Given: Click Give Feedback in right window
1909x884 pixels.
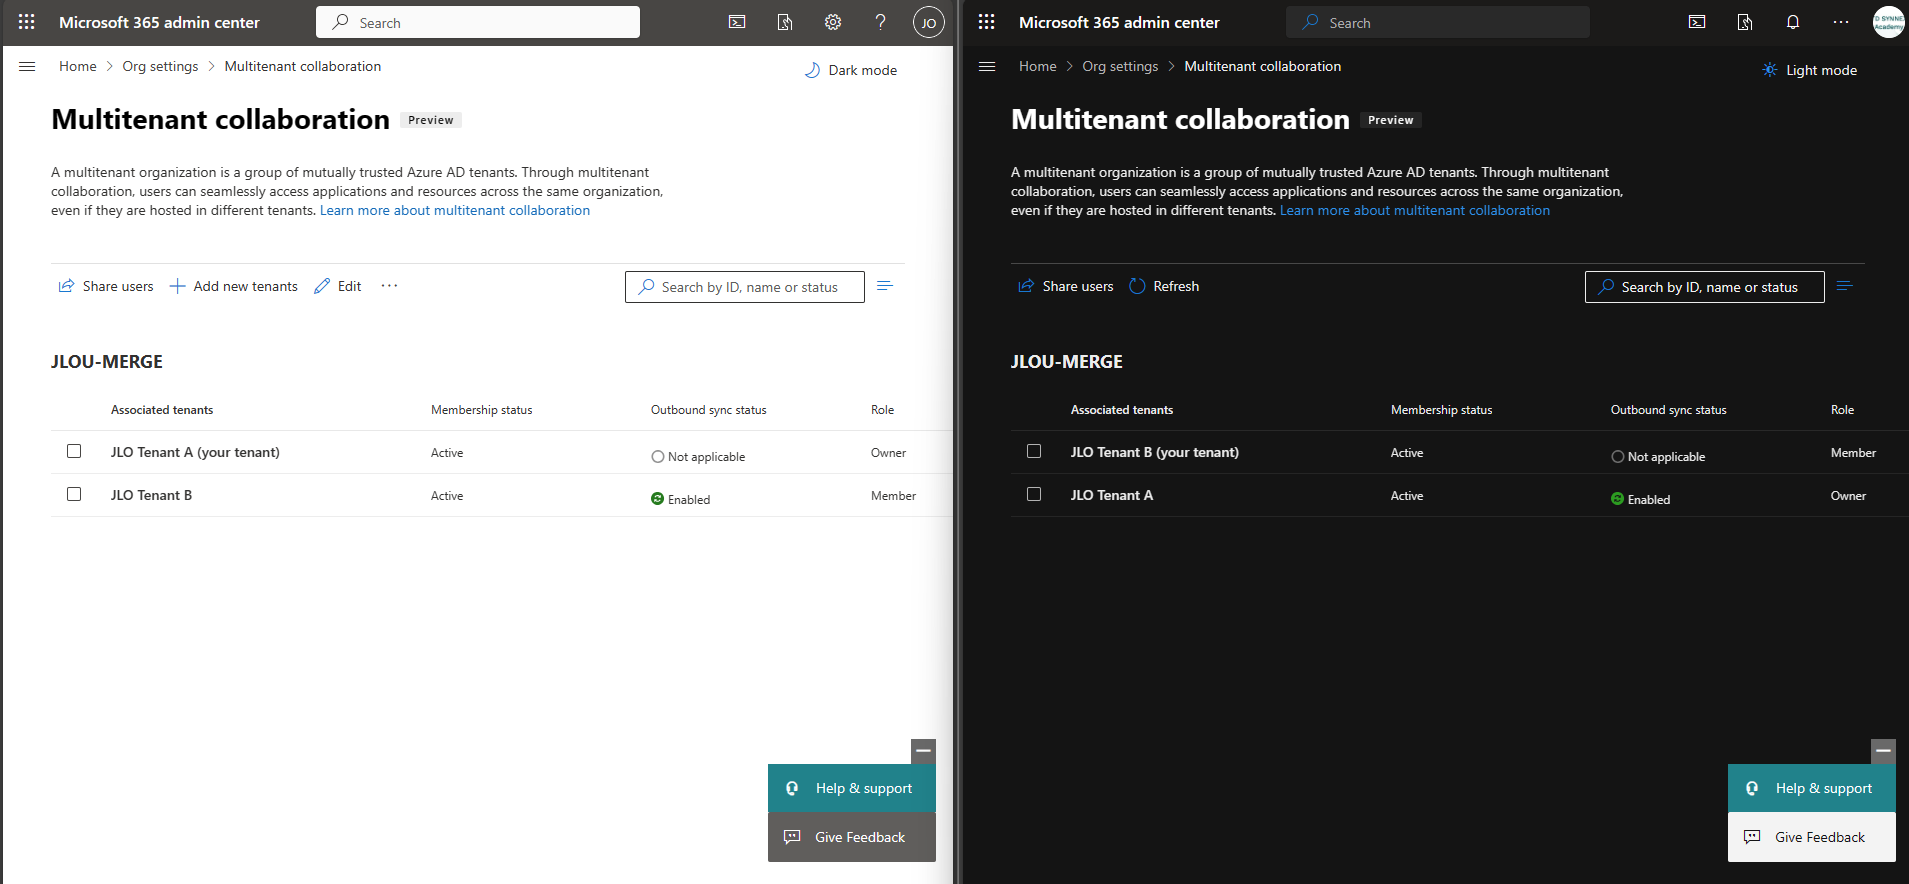Looking at the screenshot, I should pos(1812,837).
